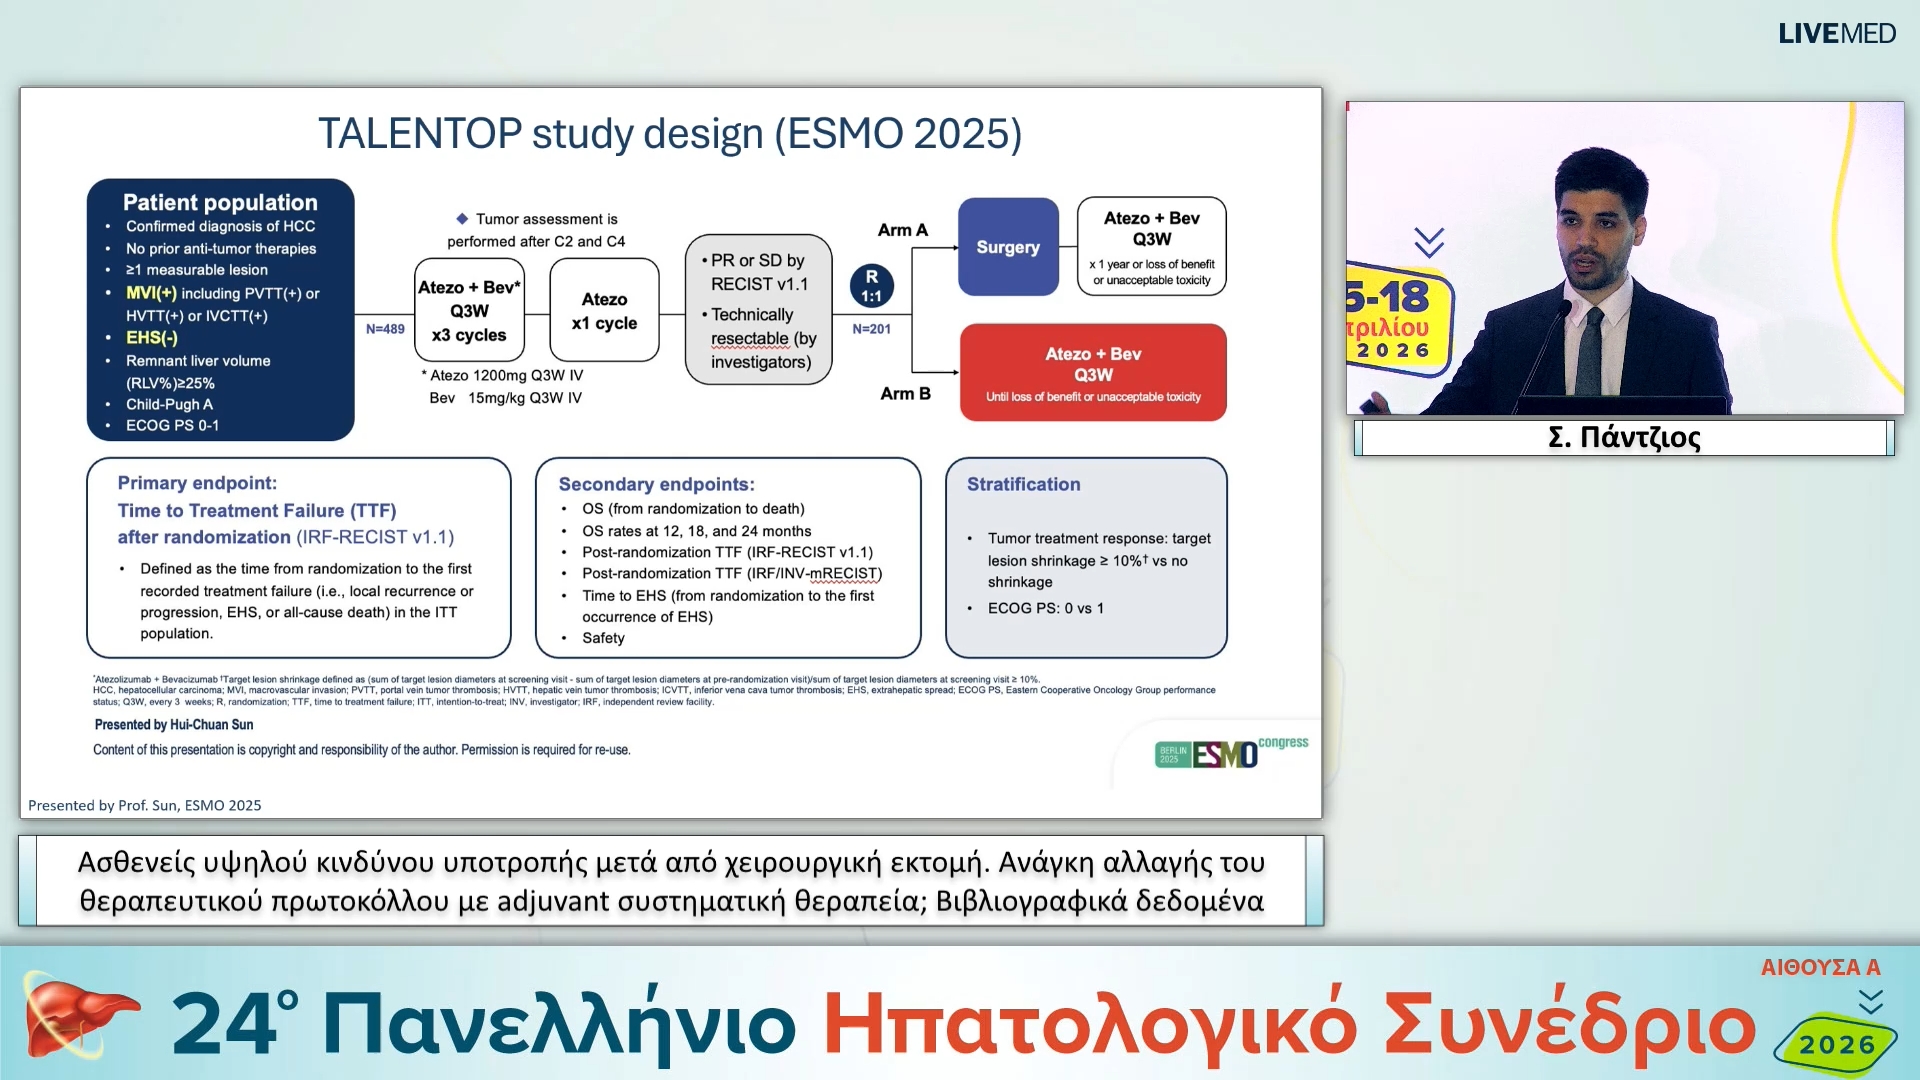Open the Surgery box in Arm A
The image size is (1920, 1080).
click(x=1007, y=247)
